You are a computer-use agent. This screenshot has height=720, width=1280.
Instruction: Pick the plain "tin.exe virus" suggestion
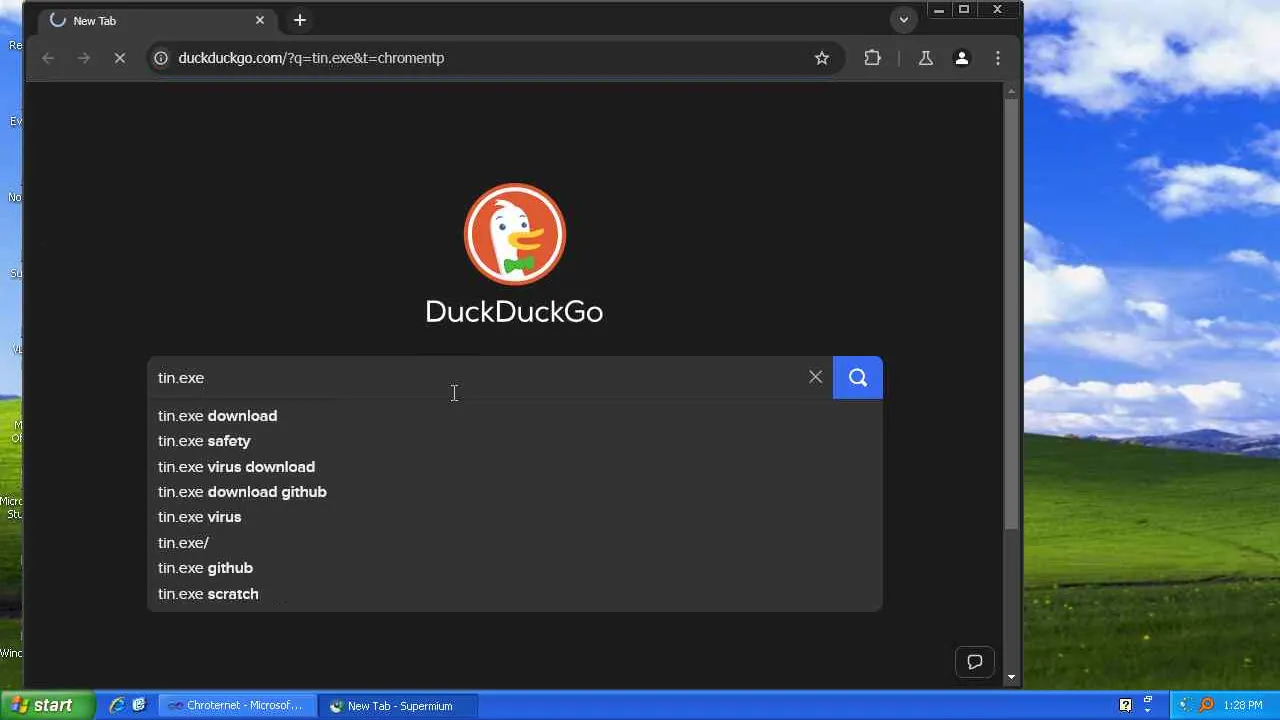515,517
